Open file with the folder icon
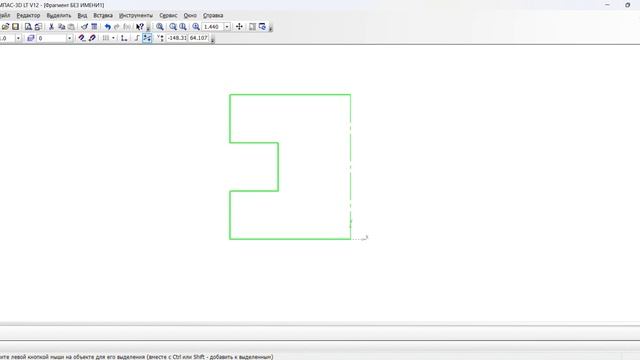640x360 pixels. pyautogui.click(x=5, y=27)
